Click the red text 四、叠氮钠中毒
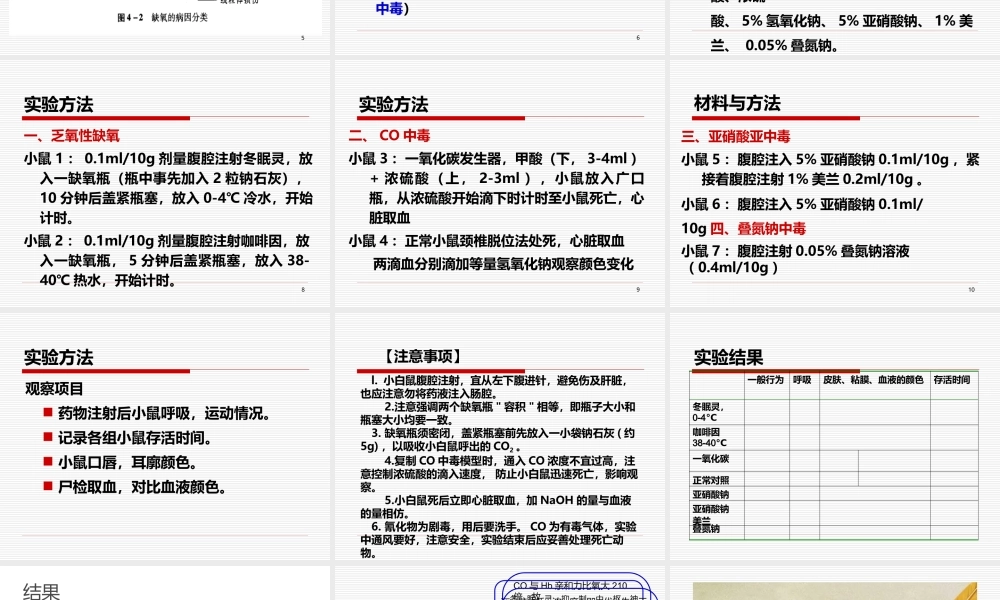This screenshot has height=600, width=1000. (x=758, y=228)
